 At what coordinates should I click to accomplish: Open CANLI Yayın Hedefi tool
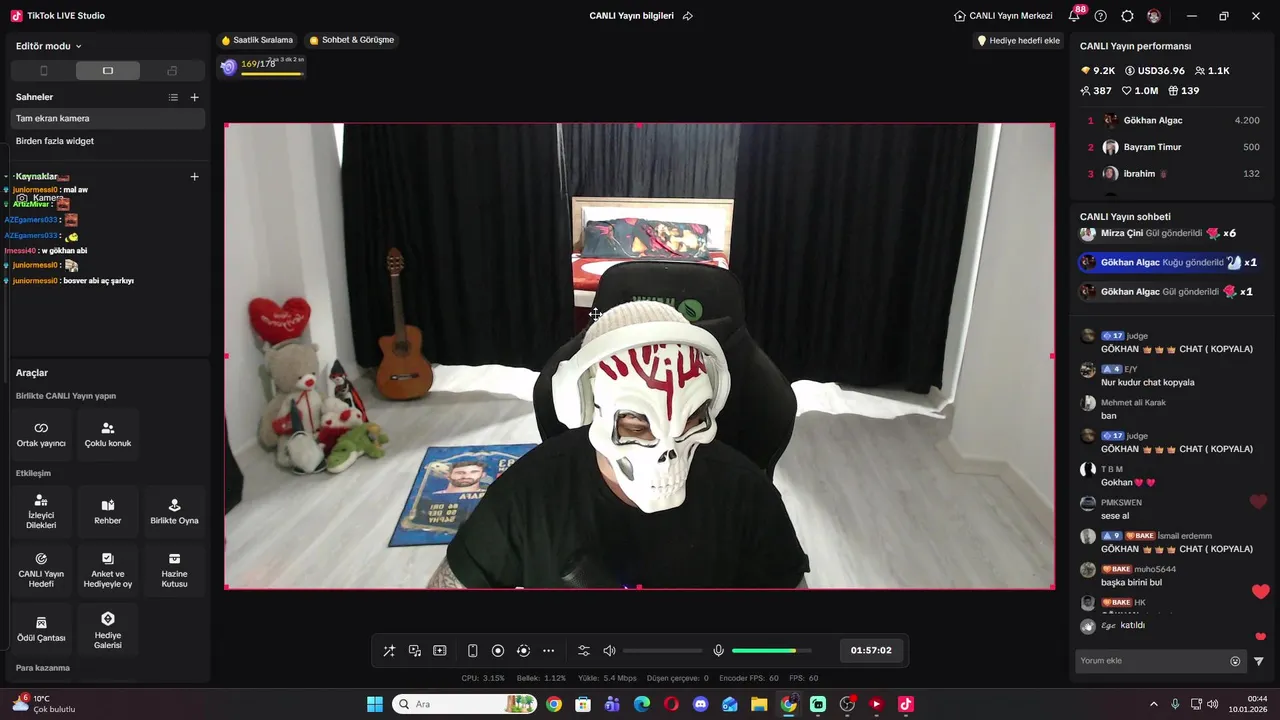click(41, 570)
